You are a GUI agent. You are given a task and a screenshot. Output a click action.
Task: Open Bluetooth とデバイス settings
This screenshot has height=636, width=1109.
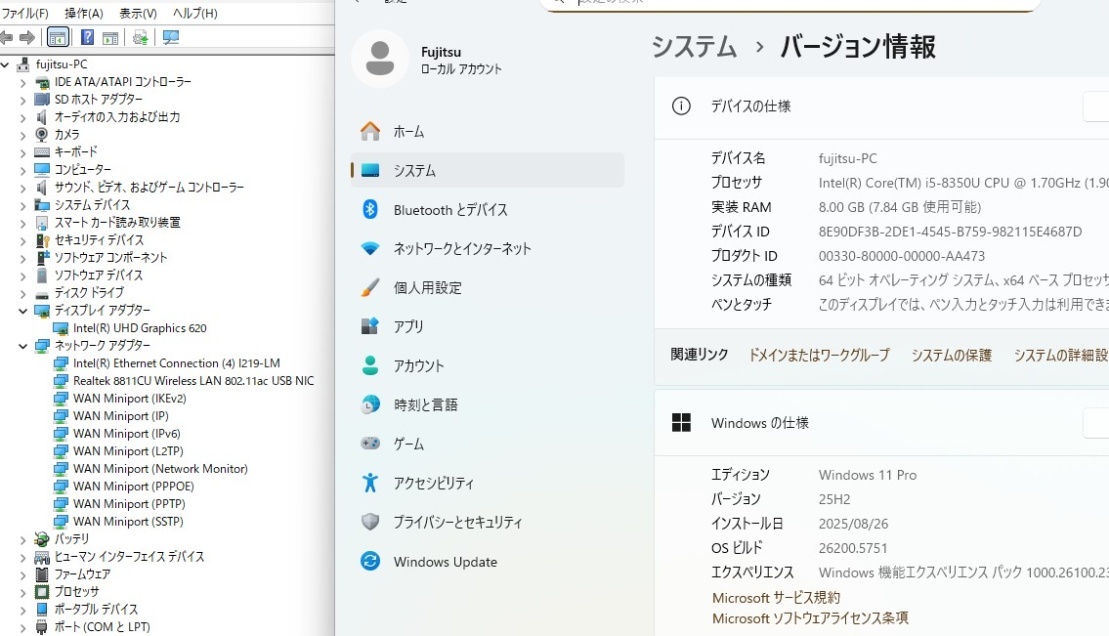[450, 210]
